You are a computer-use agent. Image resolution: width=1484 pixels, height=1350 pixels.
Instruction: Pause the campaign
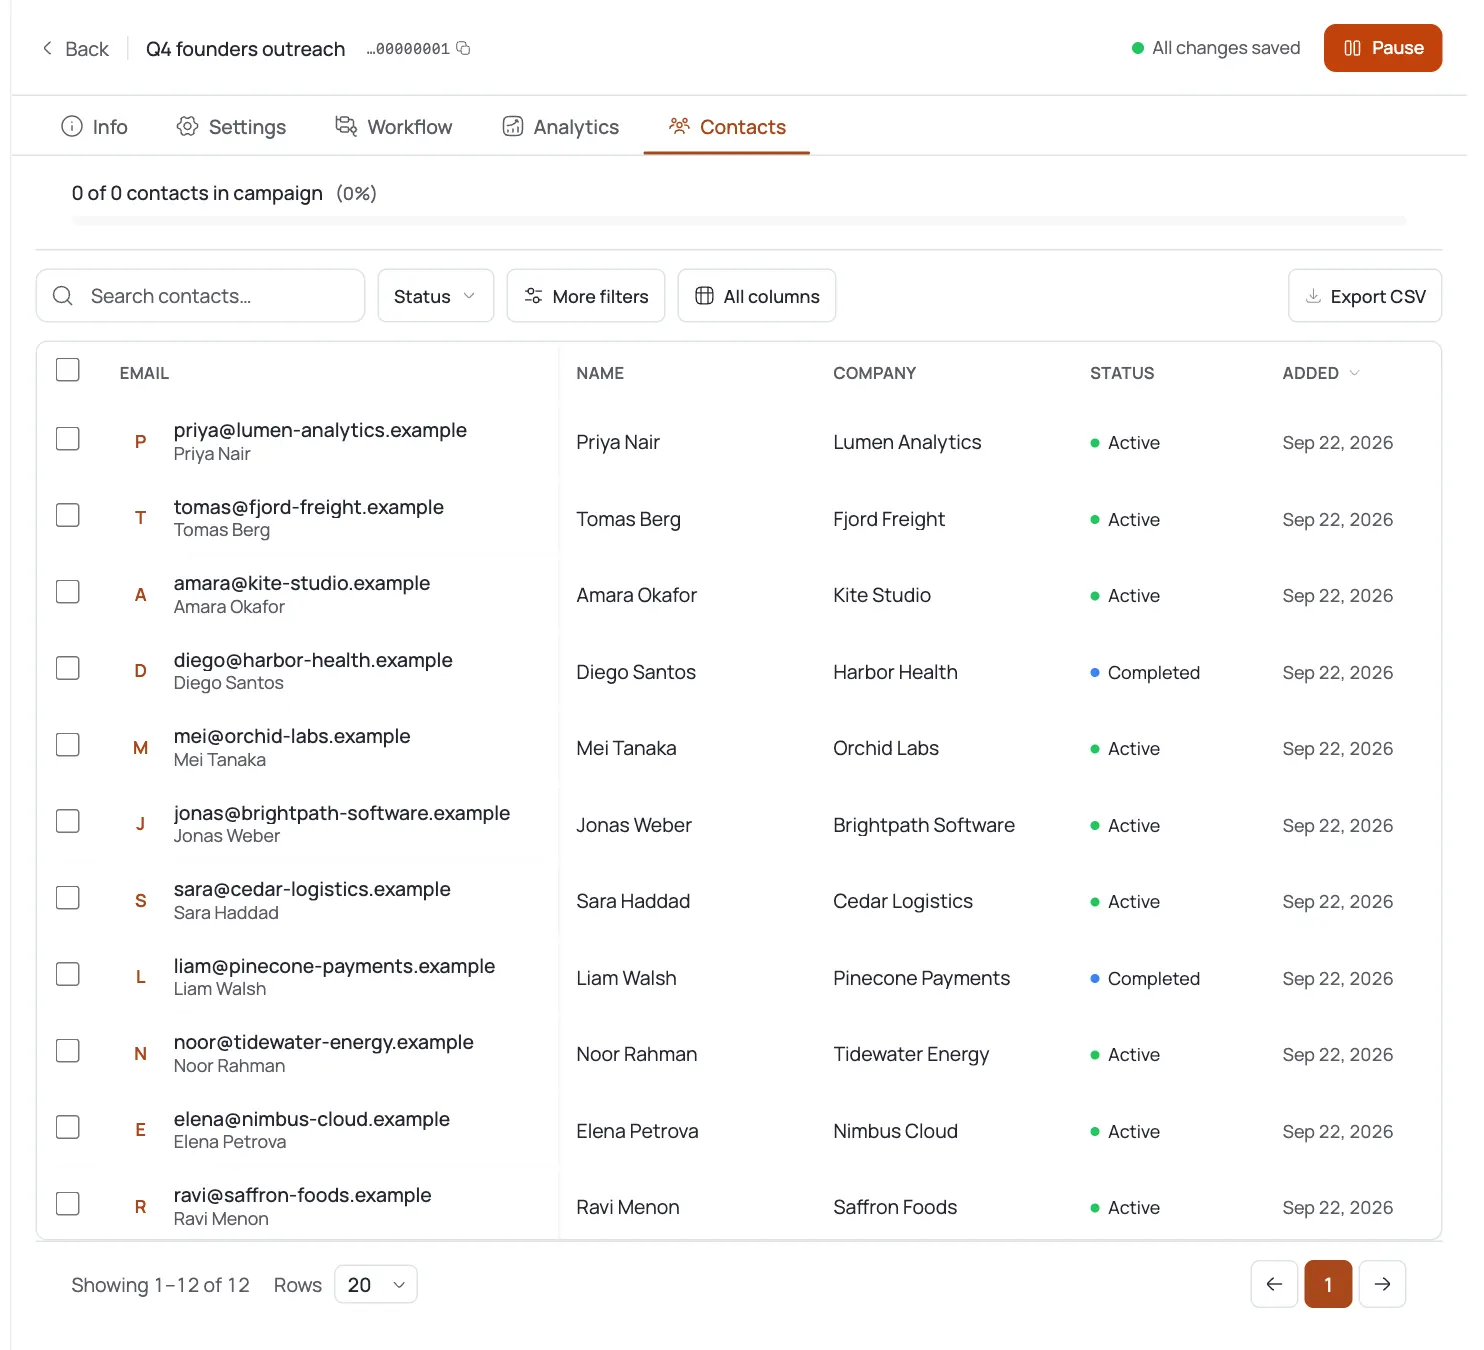(1382, 48)
